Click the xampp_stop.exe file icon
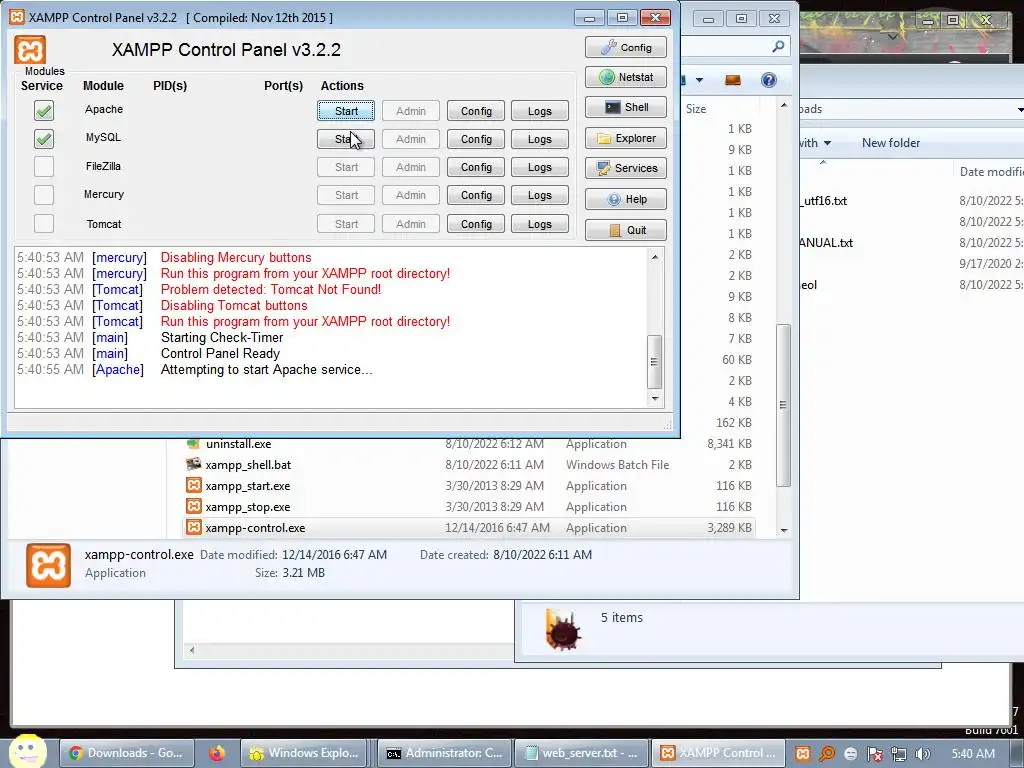The image size is (1024, 768). click(x=193, y=506)
